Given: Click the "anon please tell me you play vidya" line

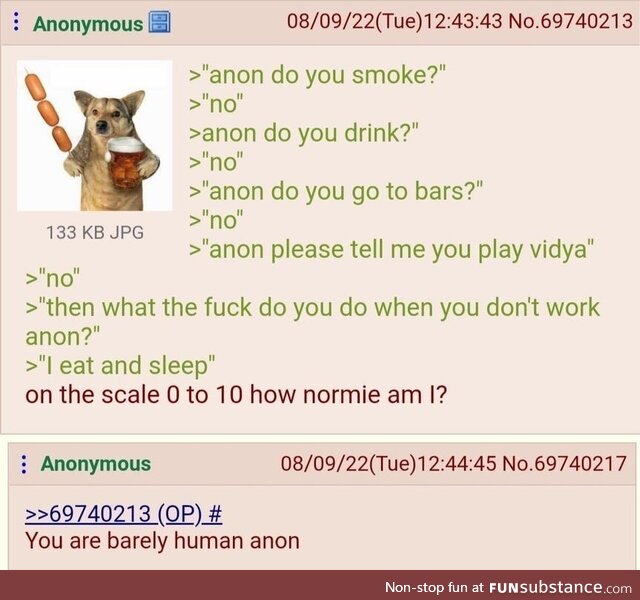Looking at the screenshot, I should (391, 250).
